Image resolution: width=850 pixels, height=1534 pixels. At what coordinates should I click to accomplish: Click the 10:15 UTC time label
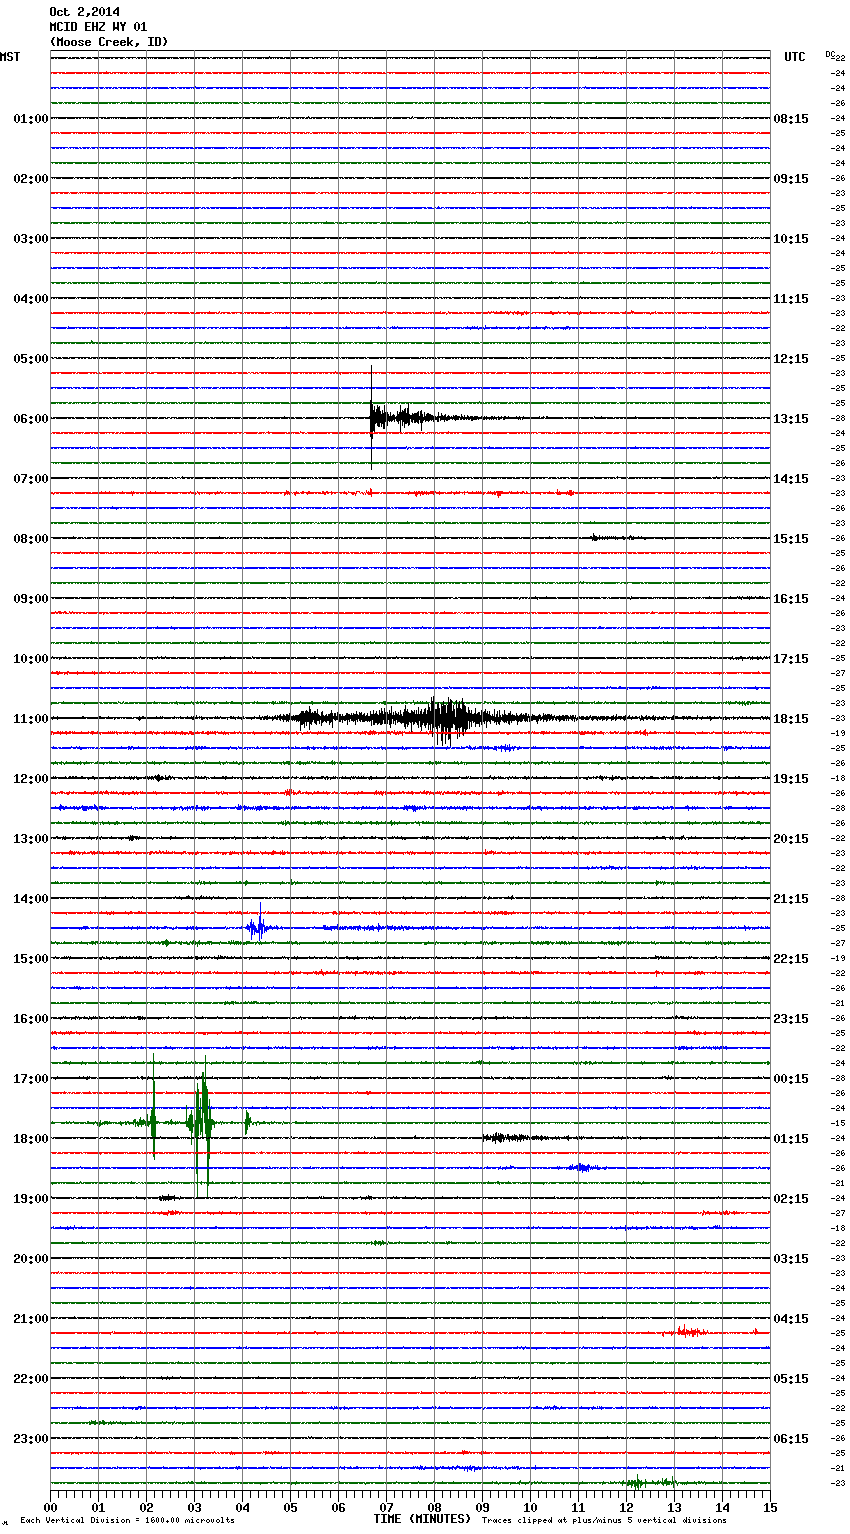(x=791, y=239)
